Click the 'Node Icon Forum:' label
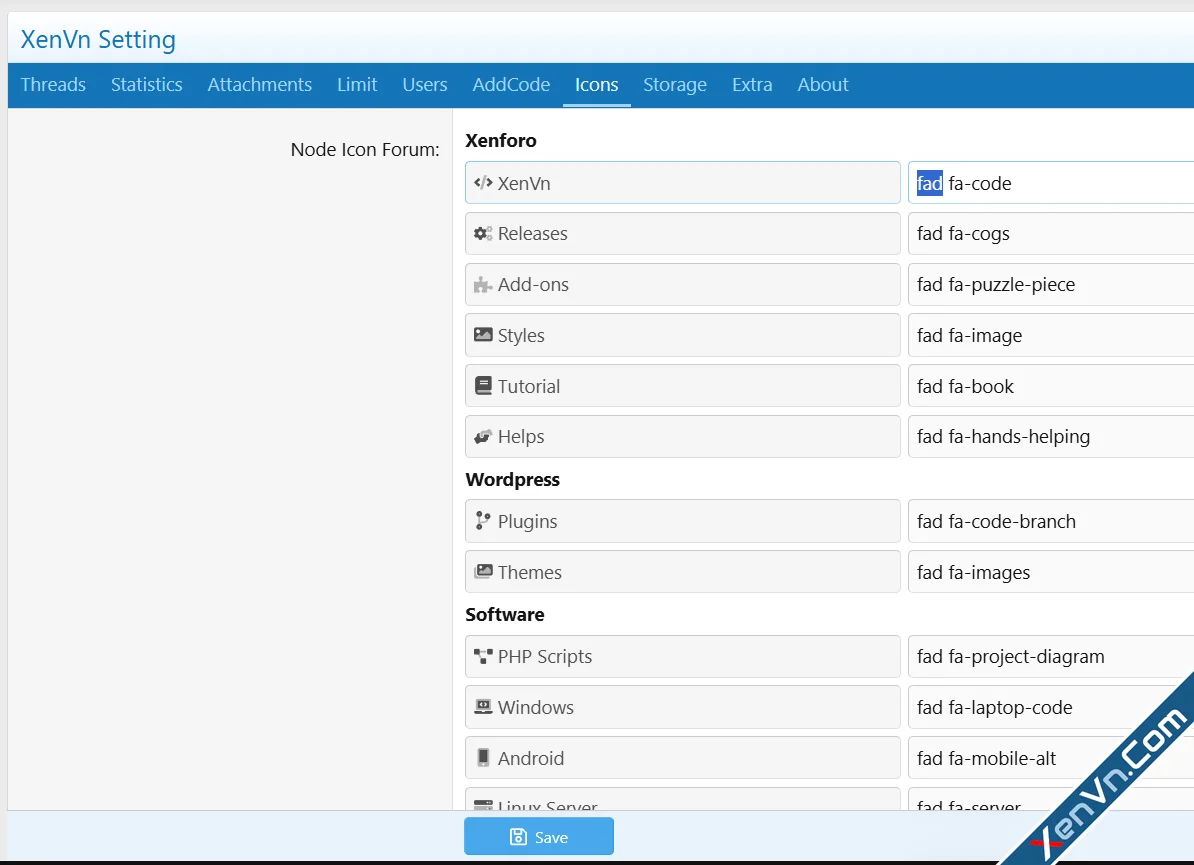 coord(366,149)
